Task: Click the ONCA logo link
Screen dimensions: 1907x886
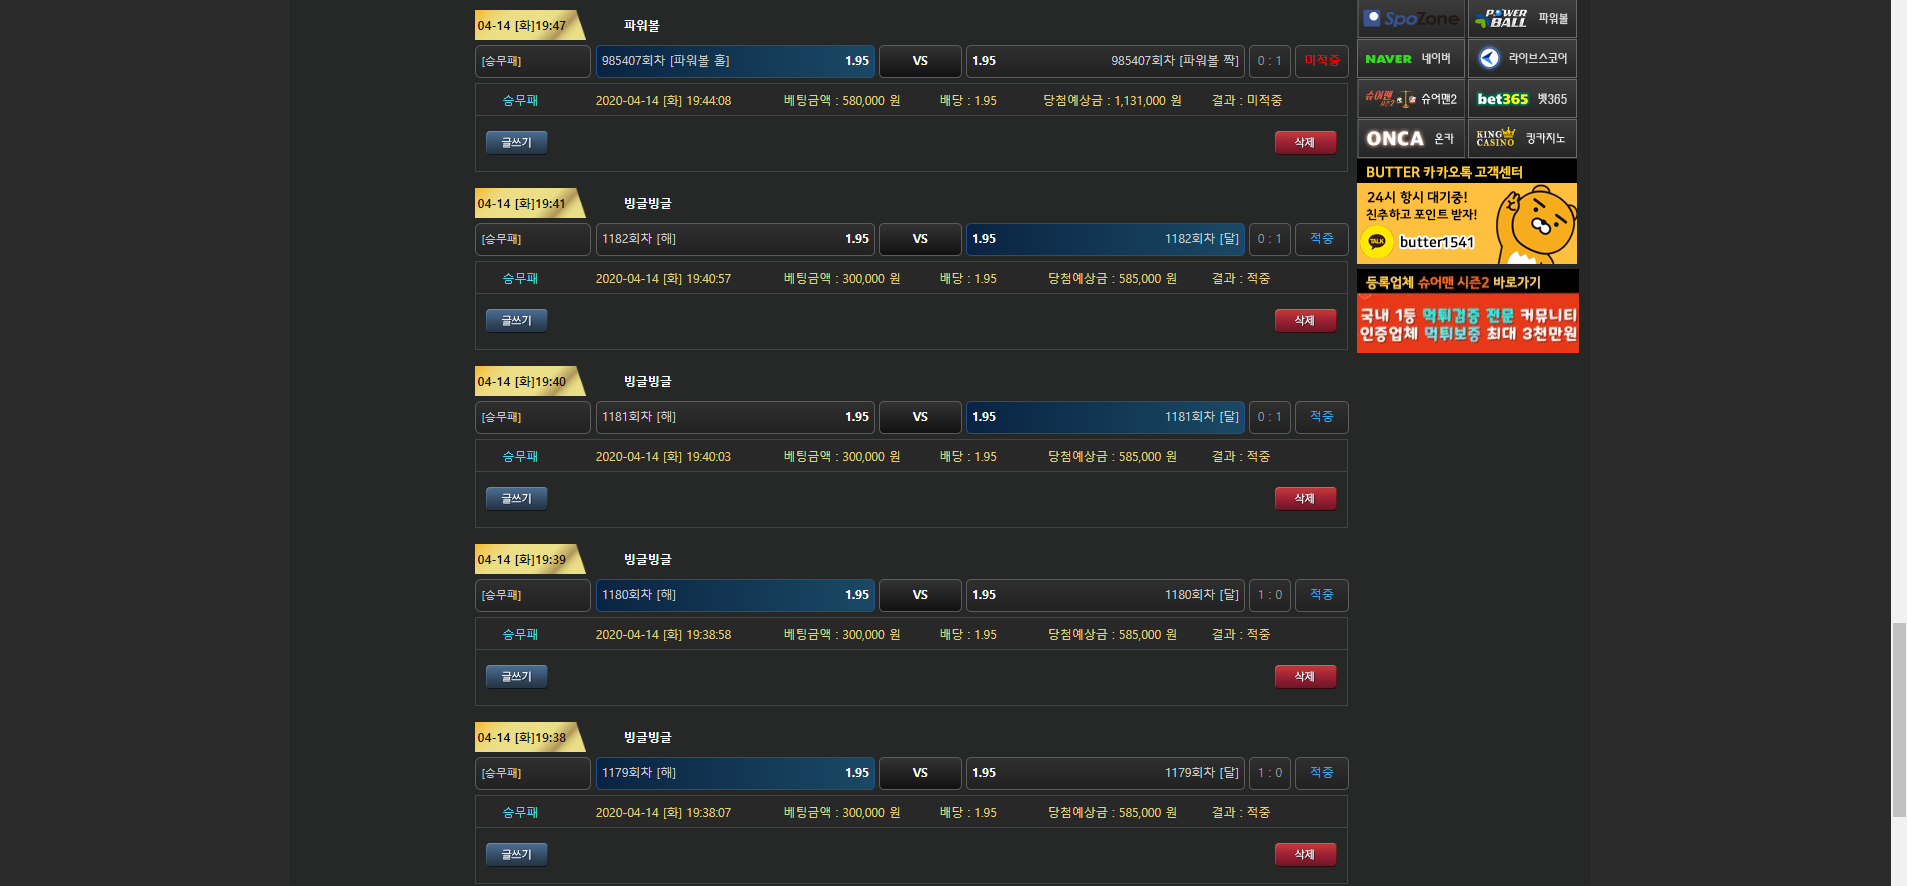Action: 1411,139
